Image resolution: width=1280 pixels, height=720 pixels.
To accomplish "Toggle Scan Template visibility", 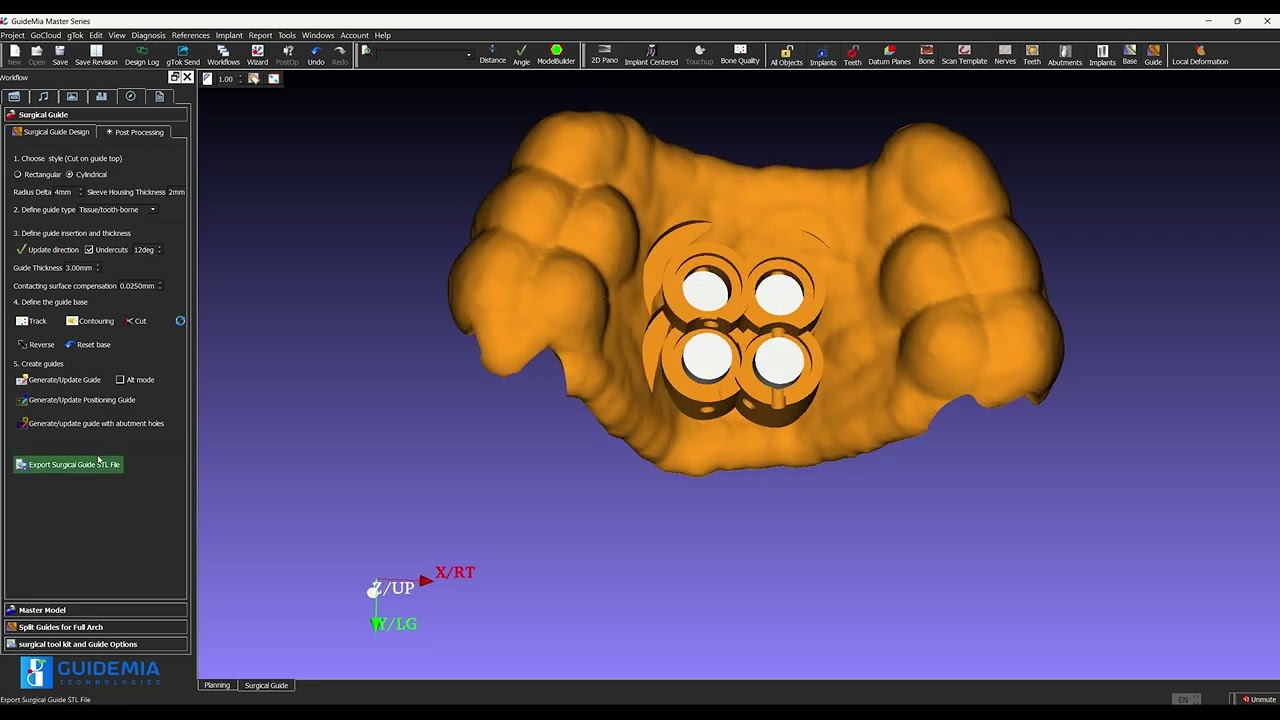I will pyautogui.click(x=964, y=54).
